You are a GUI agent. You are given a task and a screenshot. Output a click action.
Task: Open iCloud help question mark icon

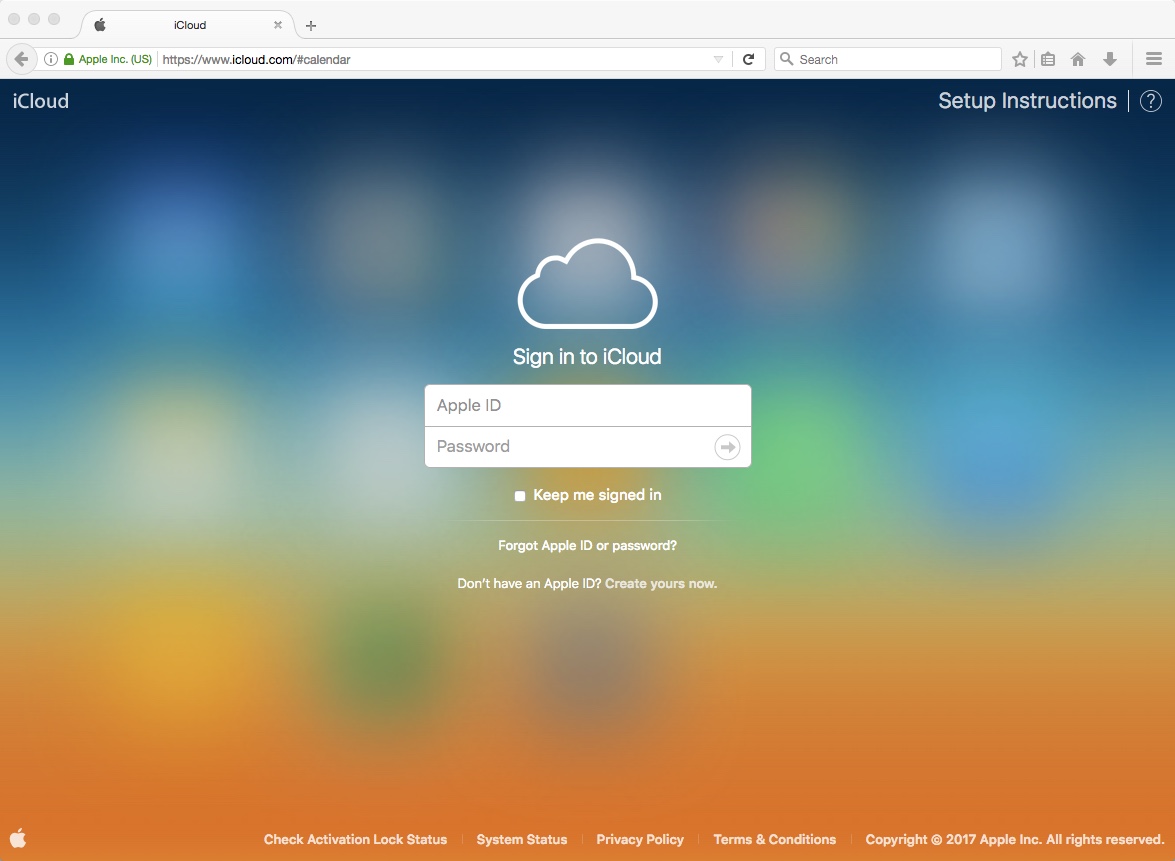(x=1151, y=101)
